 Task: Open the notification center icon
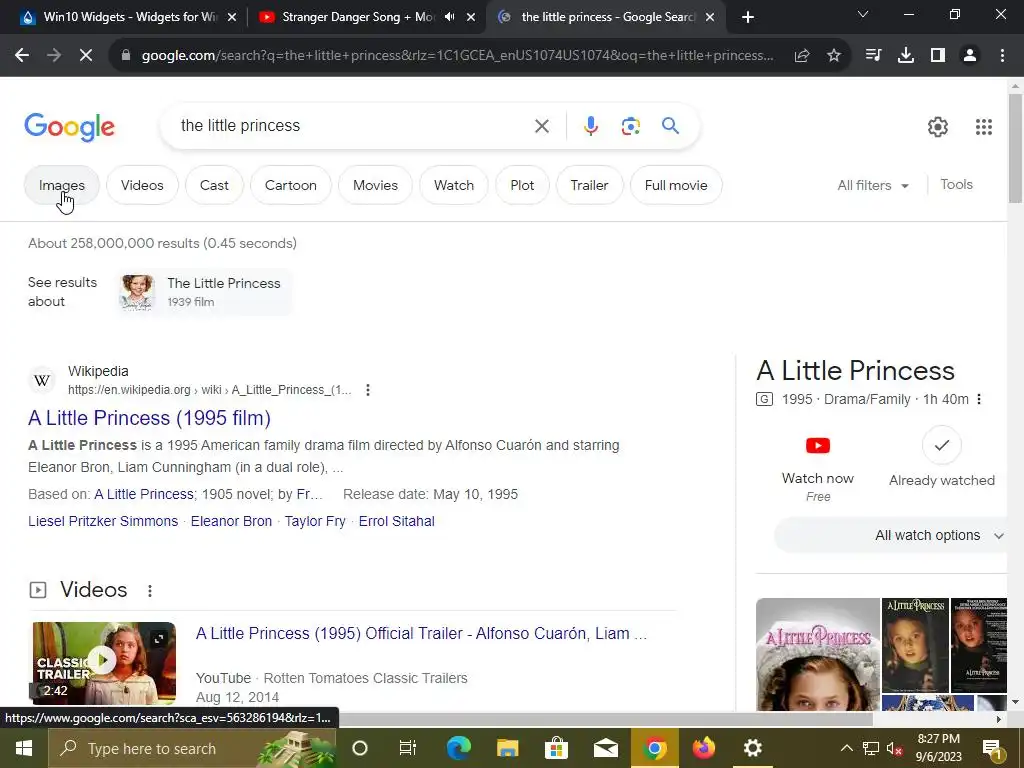(x=993, y=748)
